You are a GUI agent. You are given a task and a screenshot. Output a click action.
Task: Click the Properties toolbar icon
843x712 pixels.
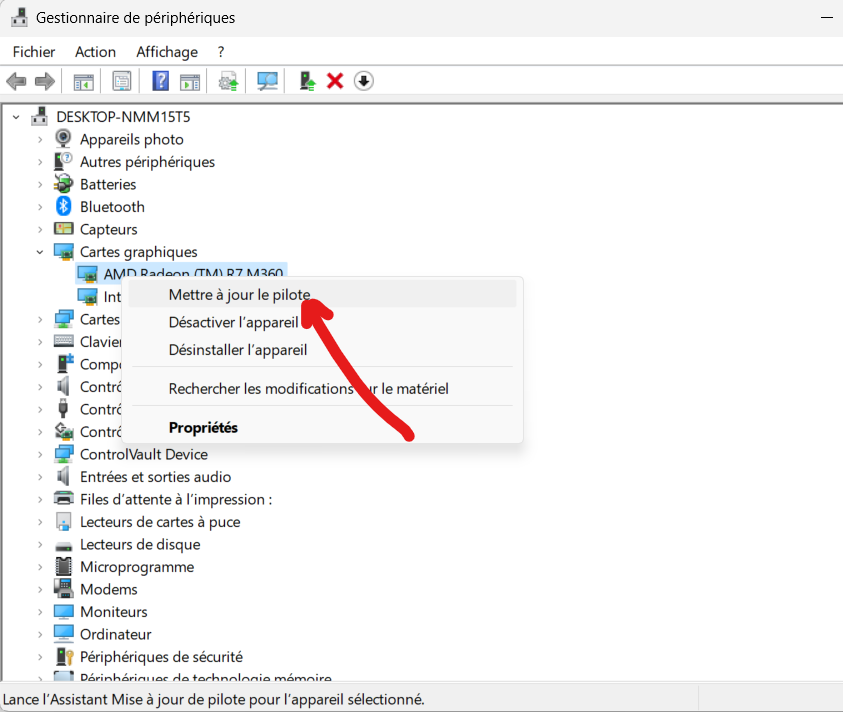pos(121,80)
